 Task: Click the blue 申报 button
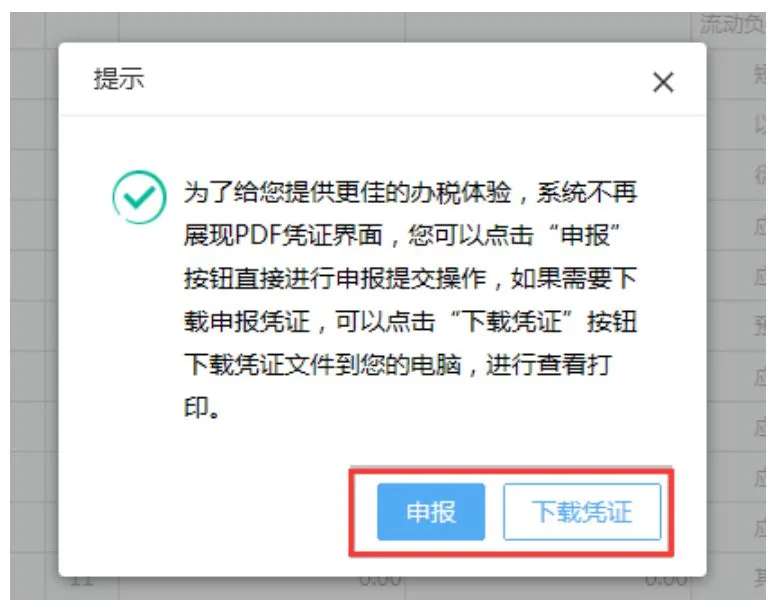click(431, 512)
